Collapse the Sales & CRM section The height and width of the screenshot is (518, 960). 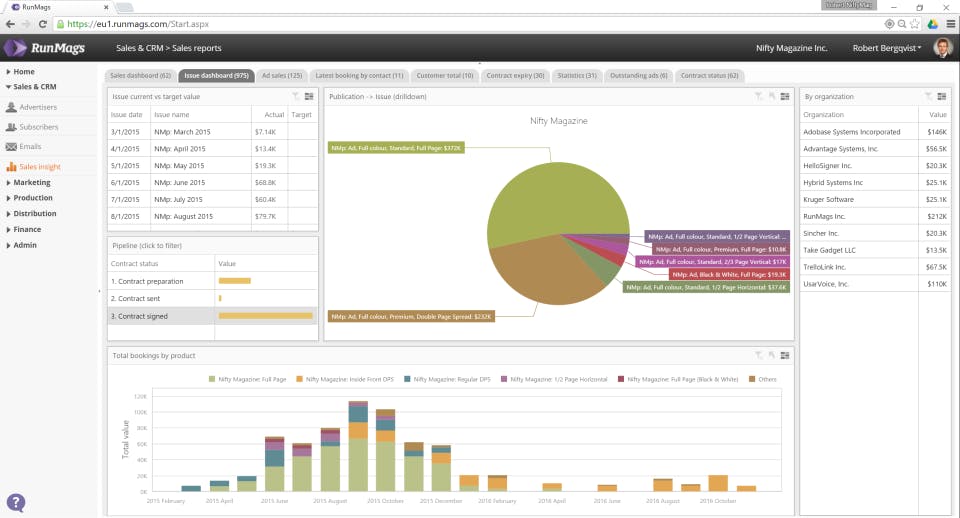31,87
